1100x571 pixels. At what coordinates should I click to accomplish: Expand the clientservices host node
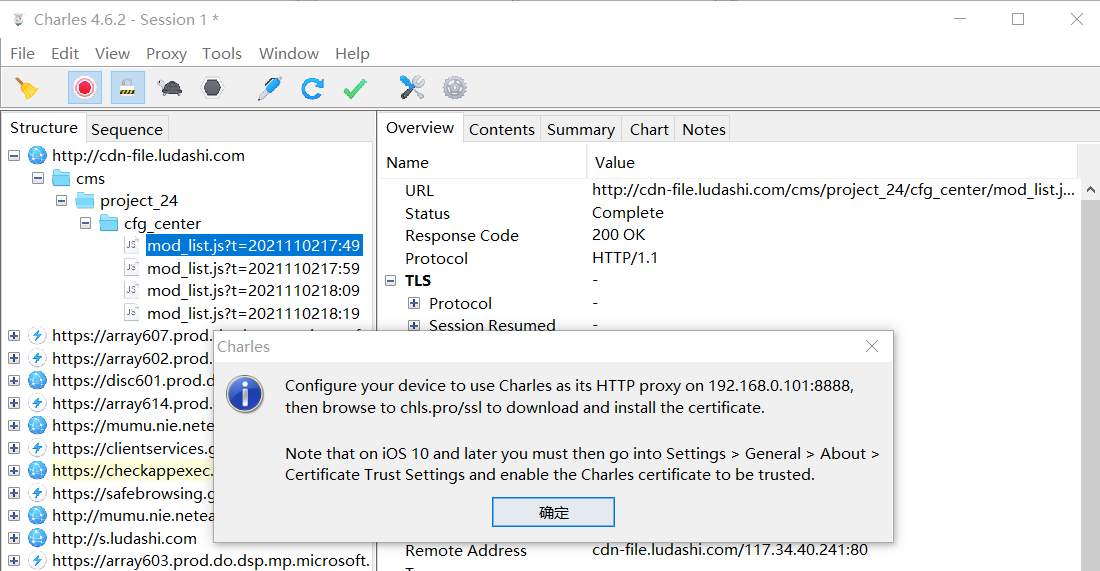tap(14, 448)
